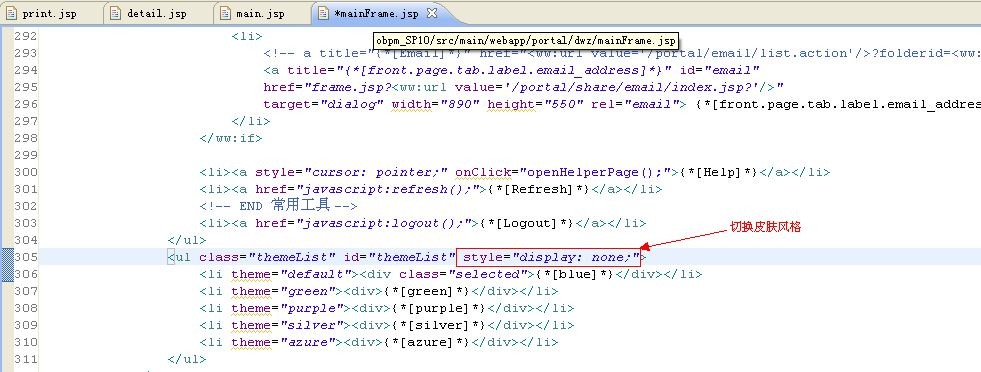Click the commented Email link on line 293
This screenshot has height=372, width=981.
(622, 53)
